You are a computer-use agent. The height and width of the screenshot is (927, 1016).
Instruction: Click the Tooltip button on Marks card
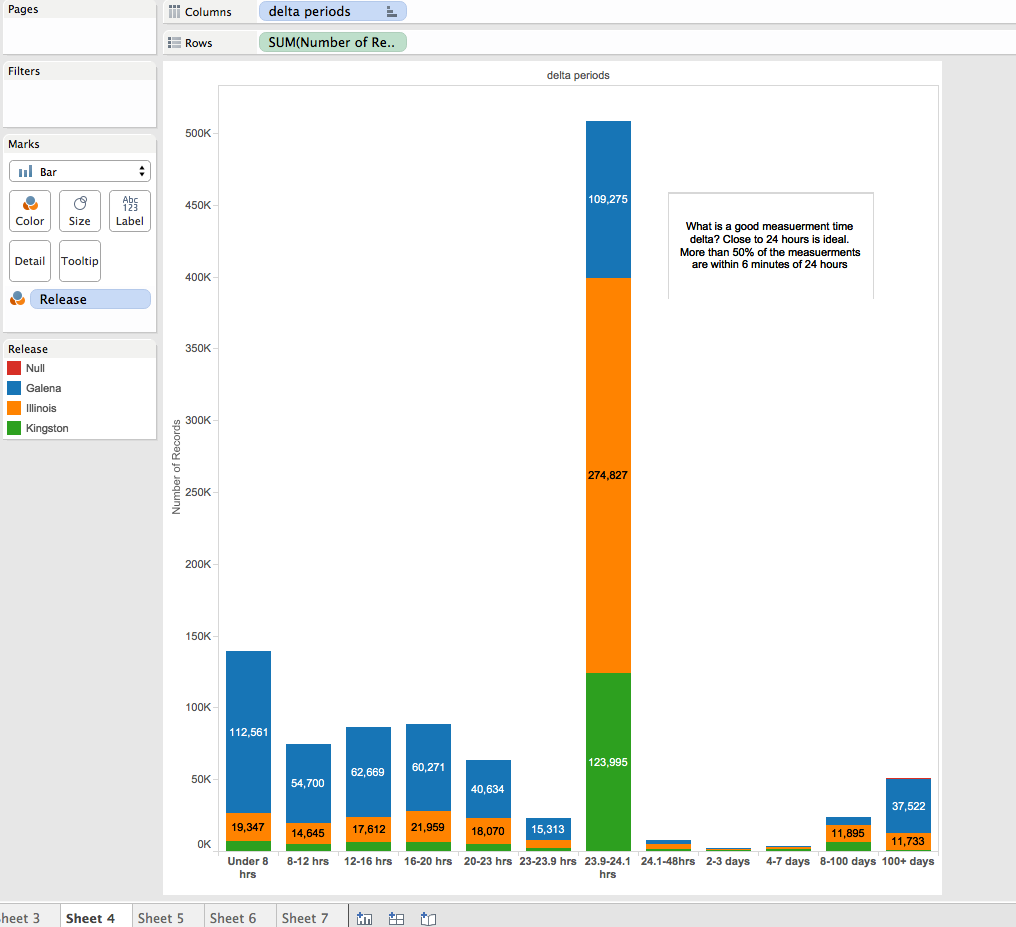coord(80,261)
